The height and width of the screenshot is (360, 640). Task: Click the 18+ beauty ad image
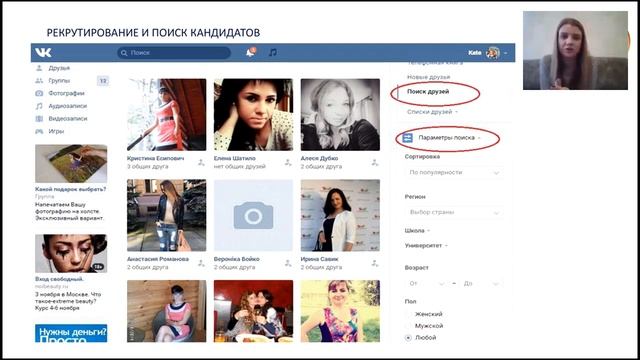click(x=71, y=253)
